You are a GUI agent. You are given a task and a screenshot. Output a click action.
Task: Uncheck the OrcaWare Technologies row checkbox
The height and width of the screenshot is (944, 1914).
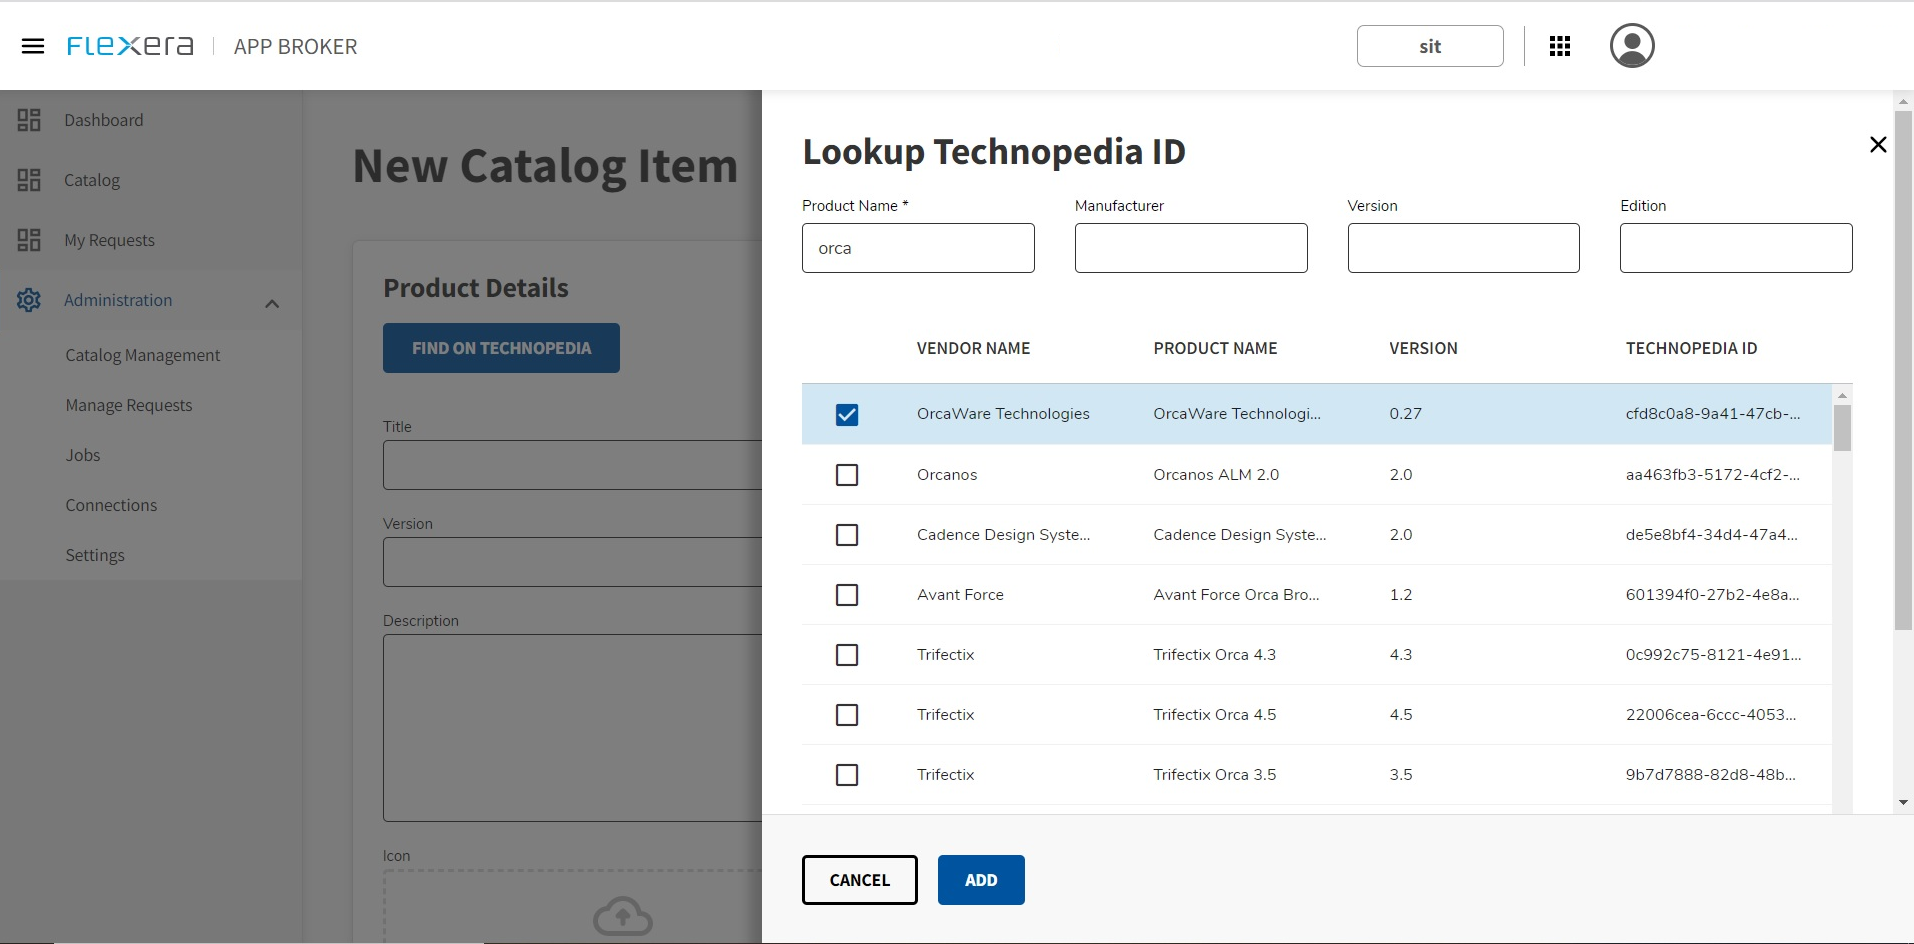click(847, 414)
